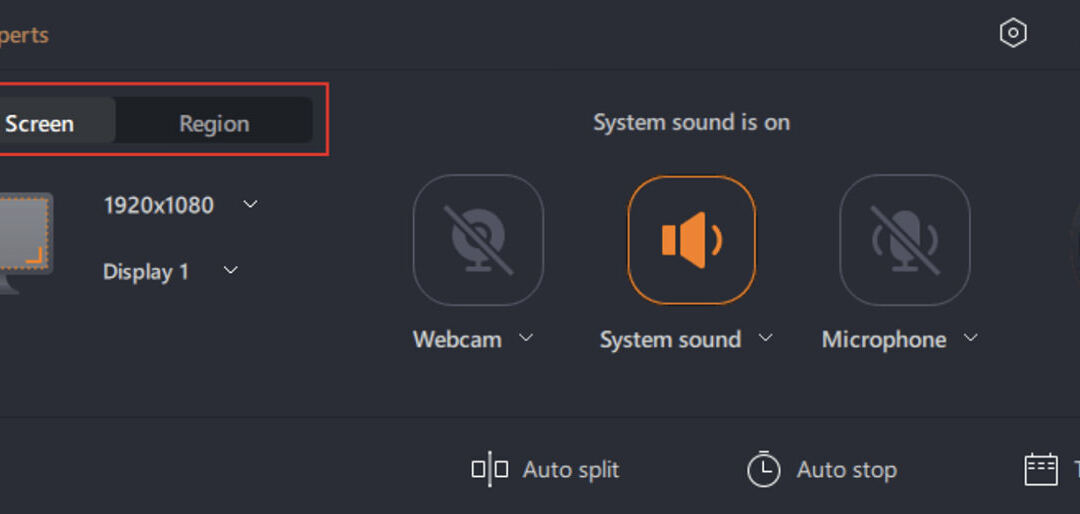Expand the Microphone options chevron
Image resolution: width=1080 pixels, height=514 pixels.
[x=970, y=338]
